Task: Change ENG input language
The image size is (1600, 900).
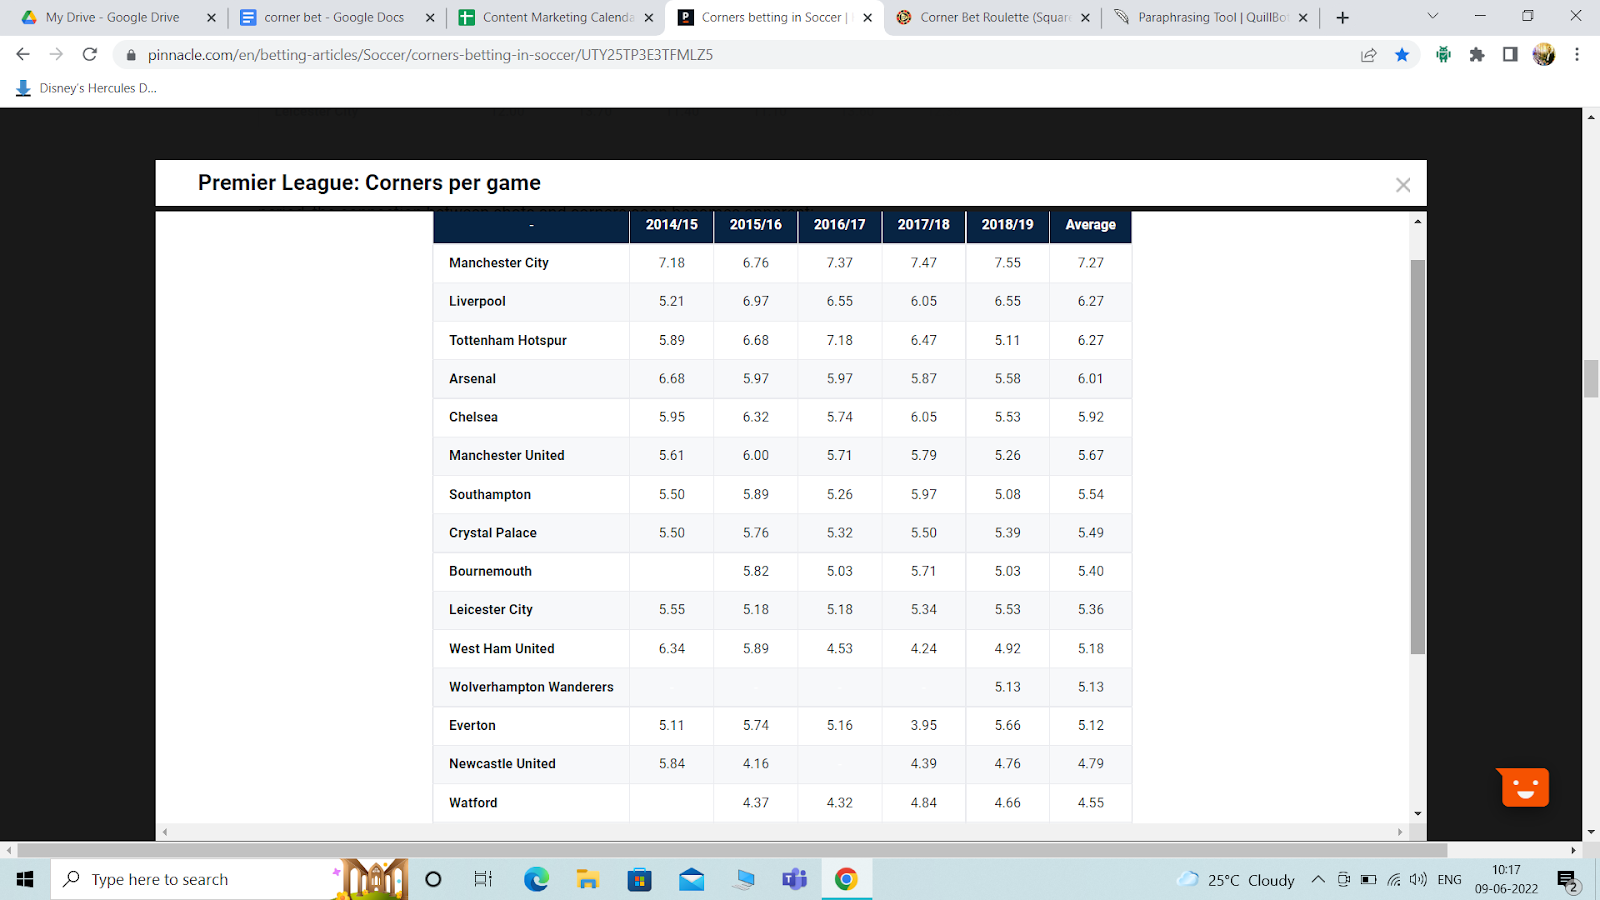Action: [1449, 880]
